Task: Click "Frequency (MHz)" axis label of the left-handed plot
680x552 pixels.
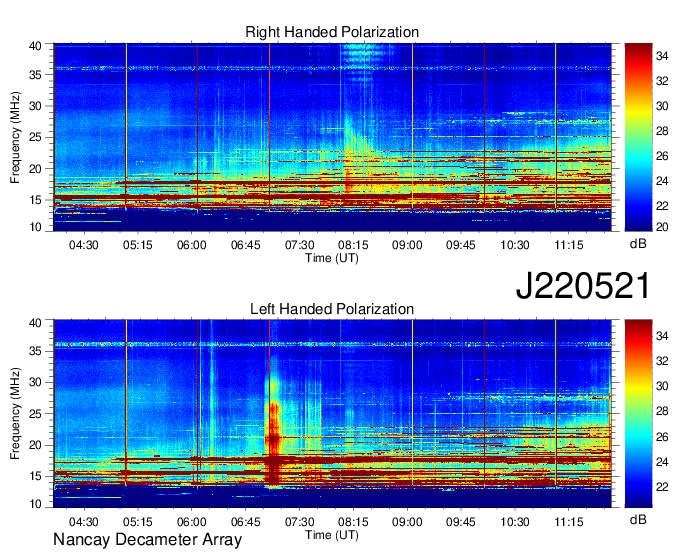Action: [15, 414]
